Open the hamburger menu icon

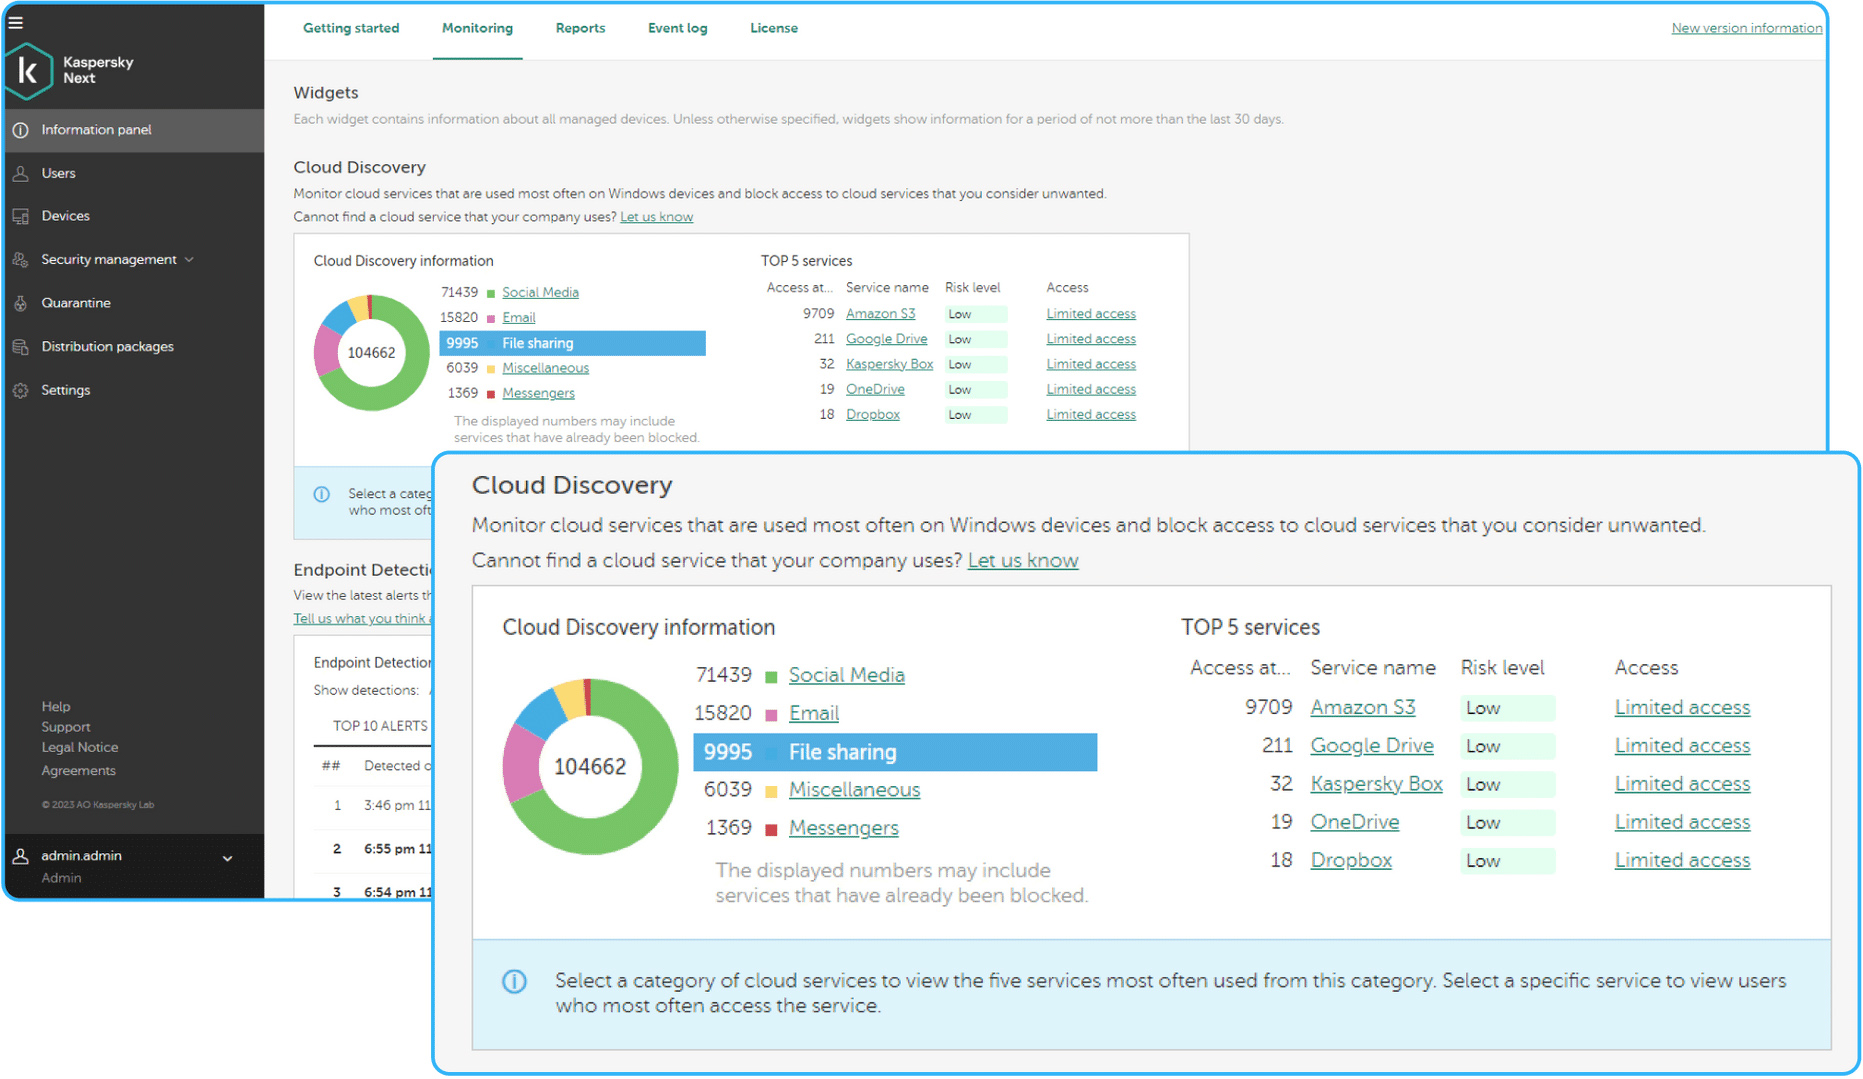(x=16, y=22)
